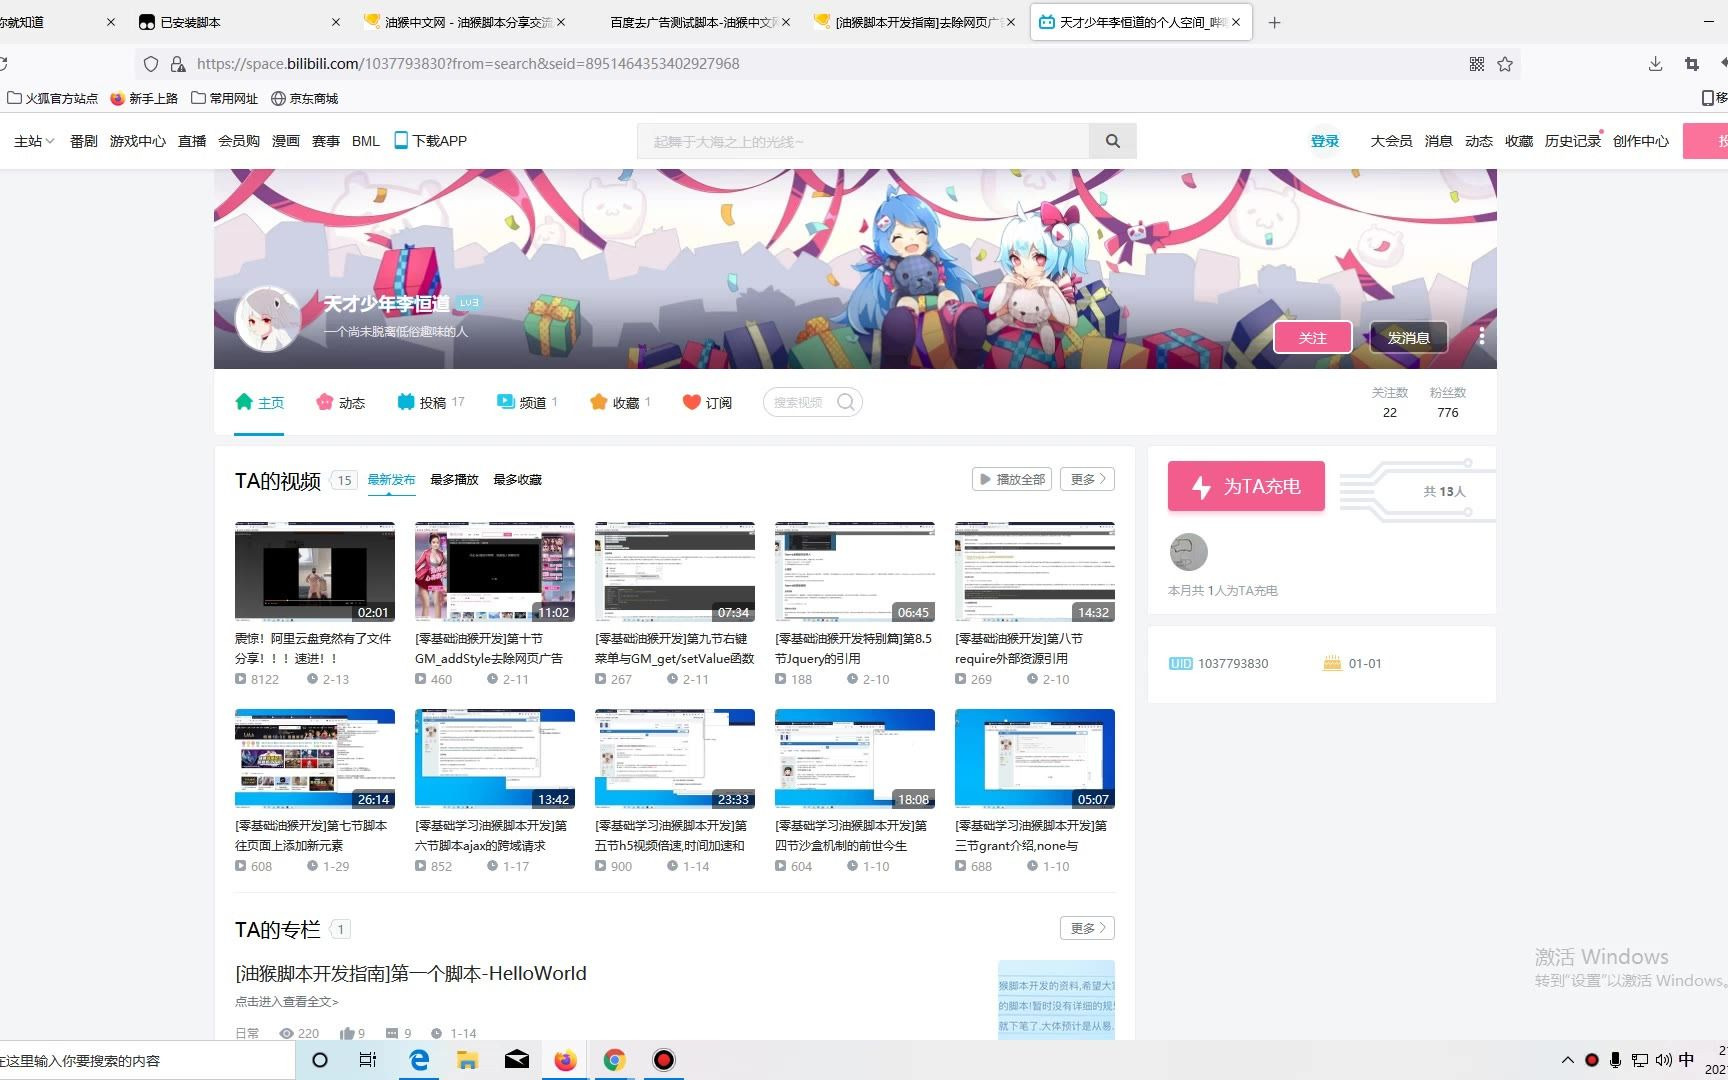Click 更多 next to TA的视频

click(x=1087, y=480)
